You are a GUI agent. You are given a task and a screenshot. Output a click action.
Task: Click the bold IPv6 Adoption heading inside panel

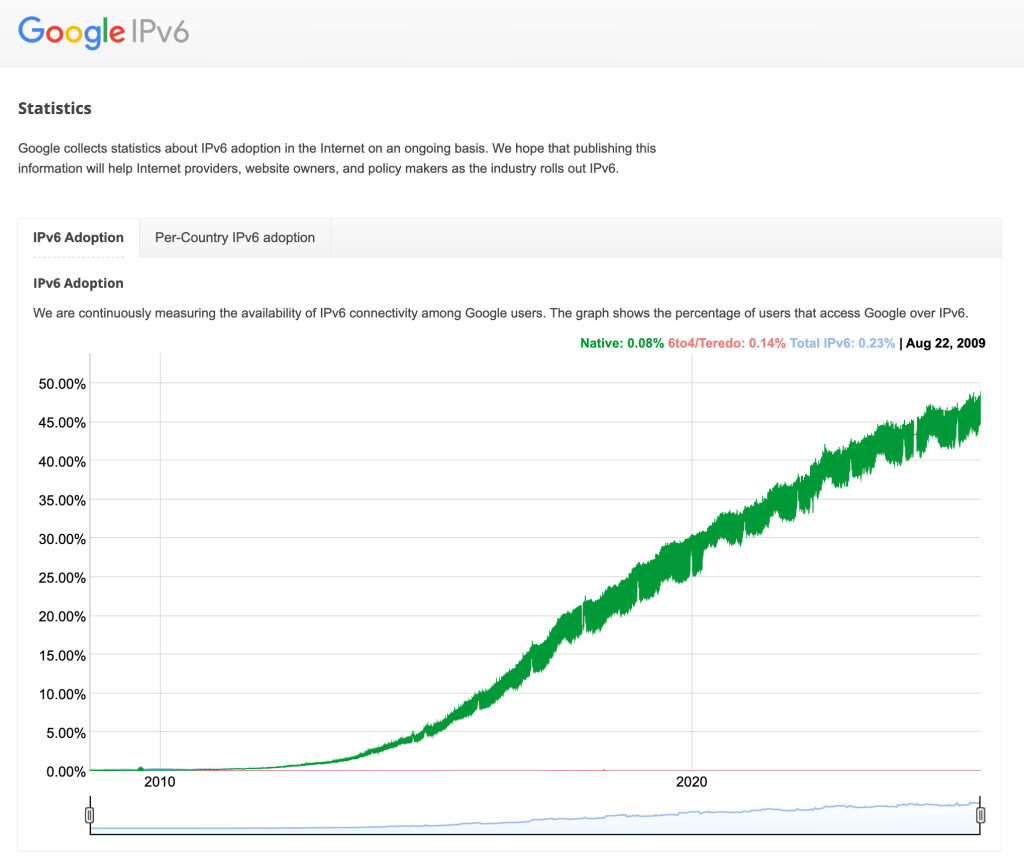[x=78, y=283]
